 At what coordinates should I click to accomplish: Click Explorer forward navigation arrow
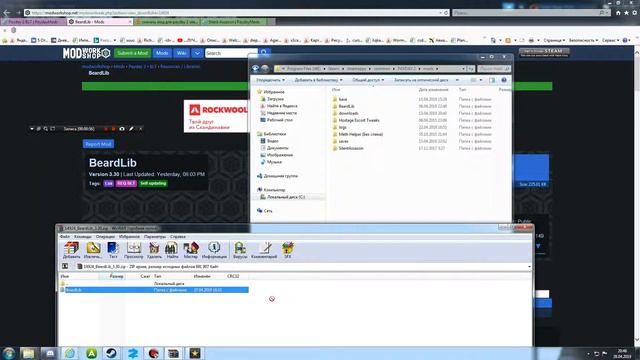pyautogui.click(x=265, y=69)
